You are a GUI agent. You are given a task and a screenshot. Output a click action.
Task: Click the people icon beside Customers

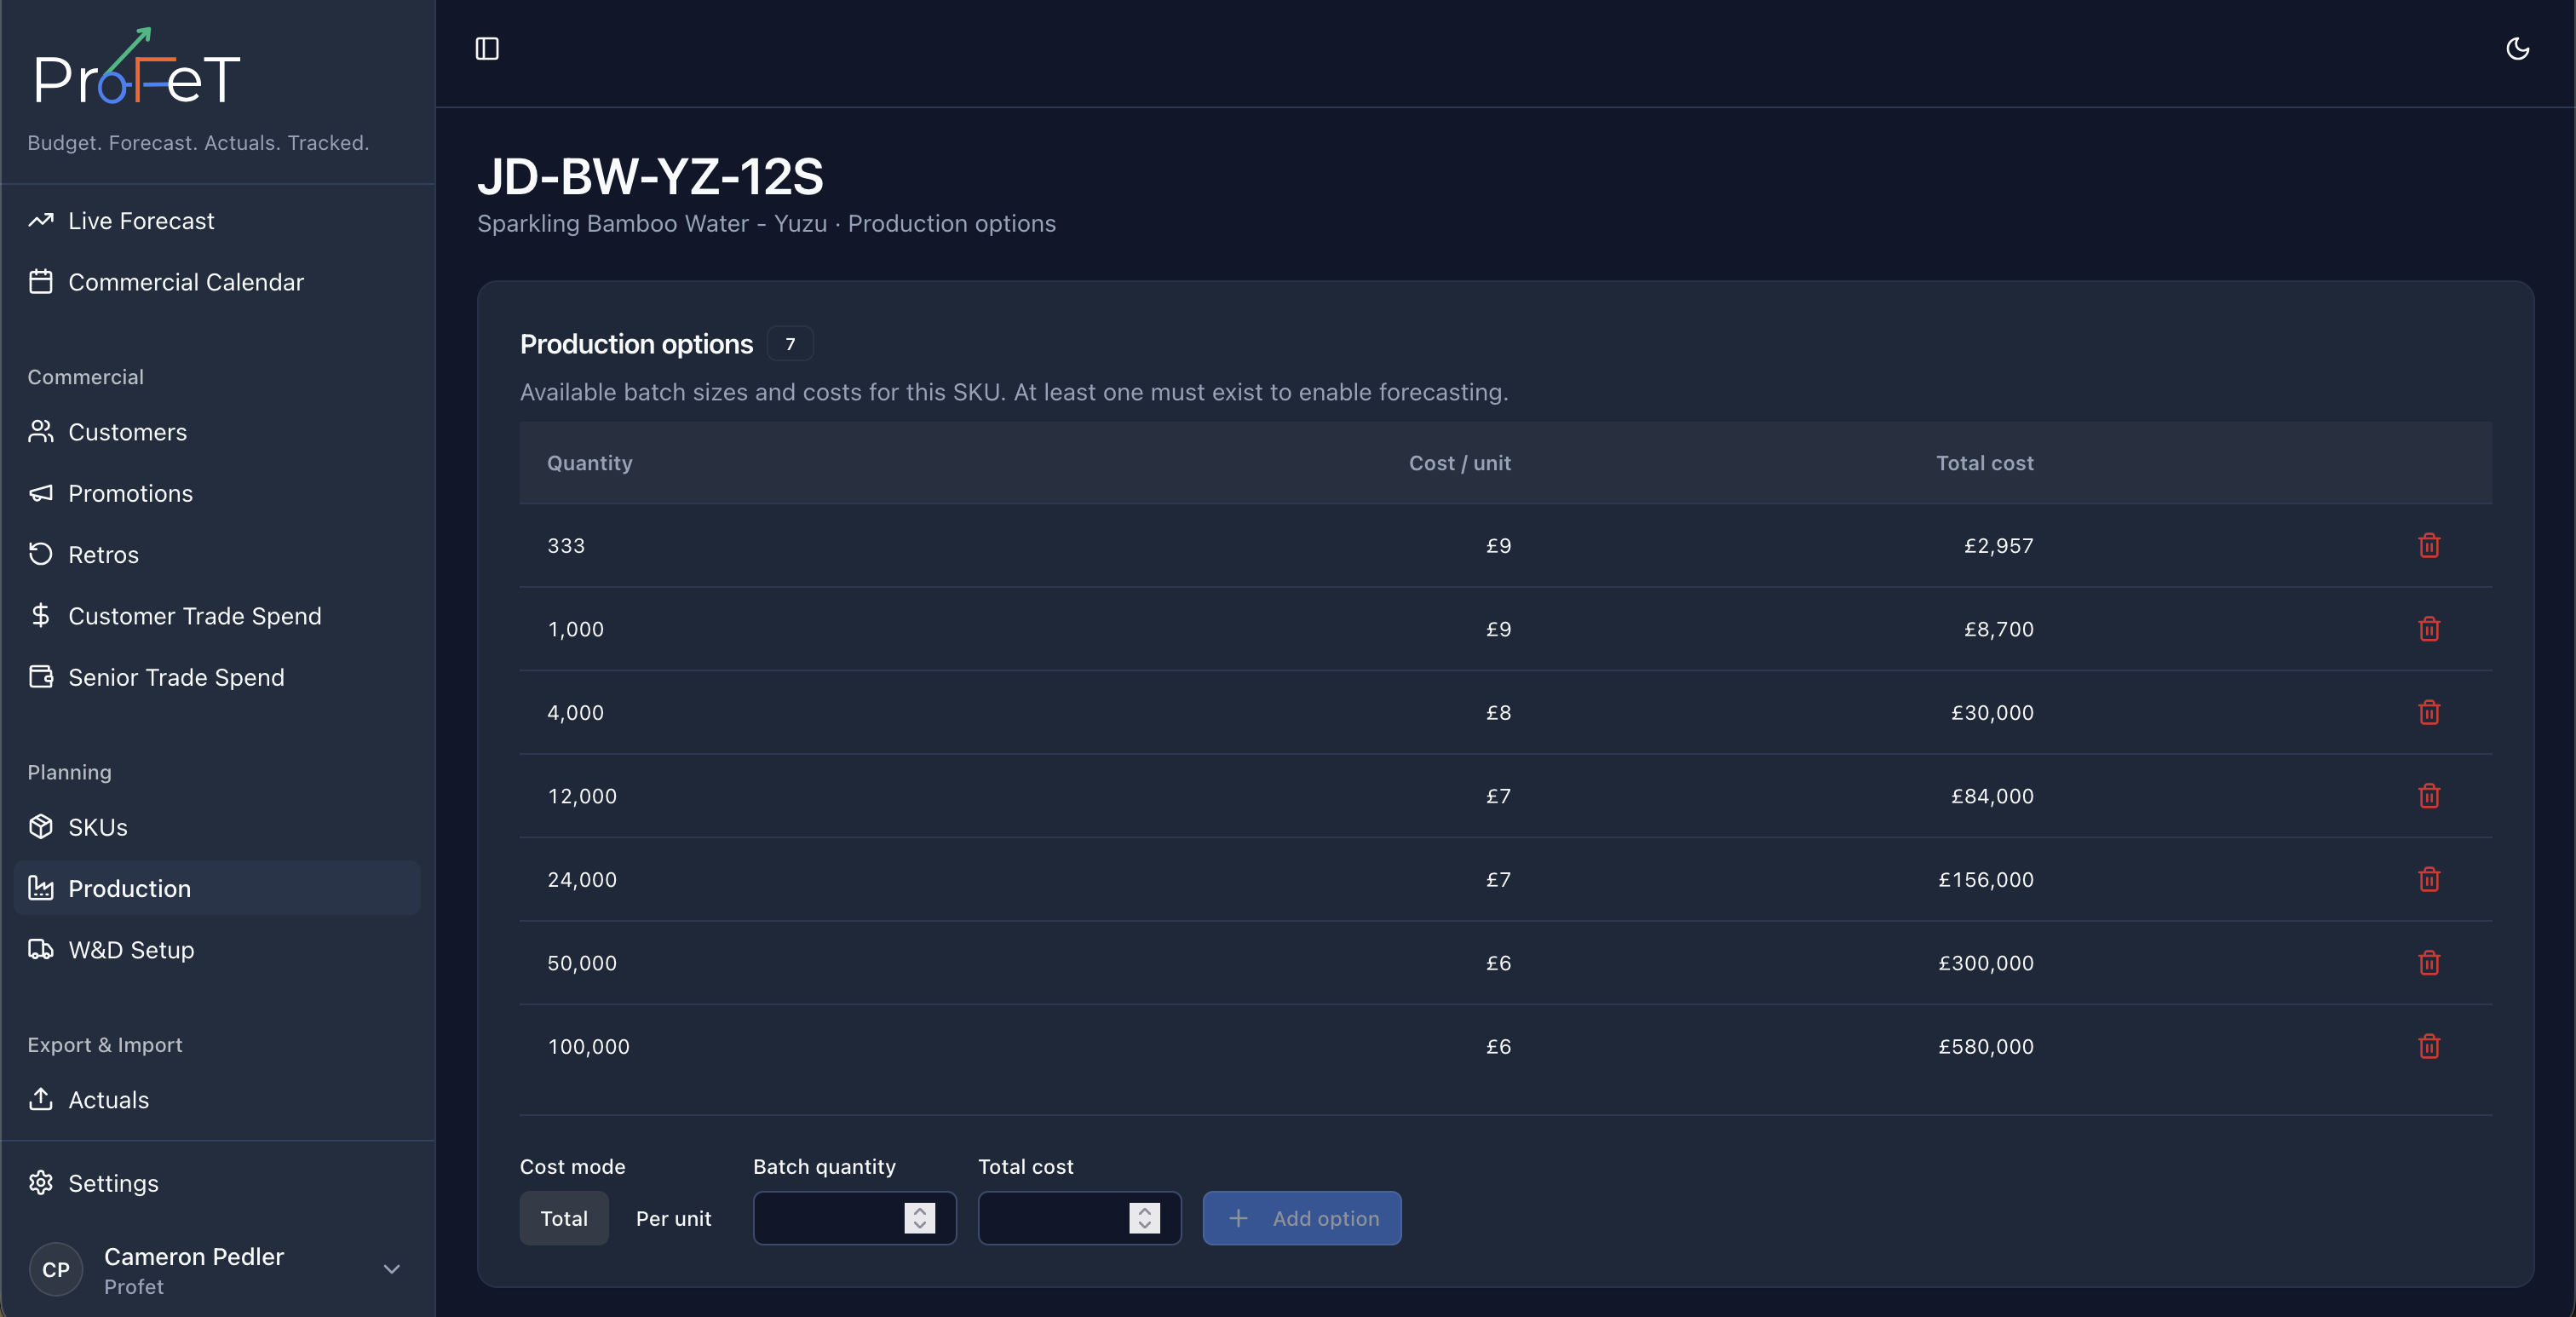click(x=41, y=431)
